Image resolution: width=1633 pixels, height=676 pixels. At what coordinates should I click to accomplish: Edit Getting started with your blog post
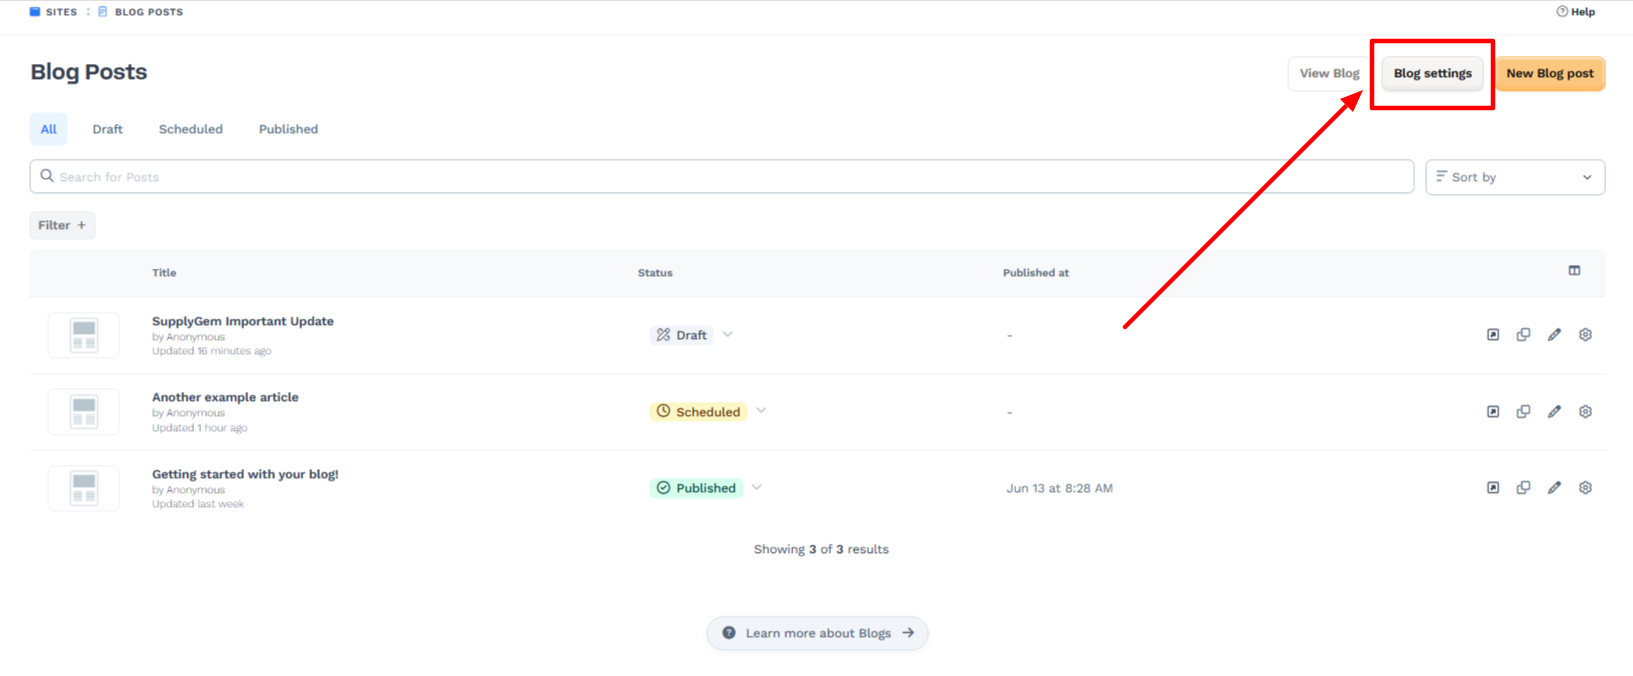(x=1554, y=488)
